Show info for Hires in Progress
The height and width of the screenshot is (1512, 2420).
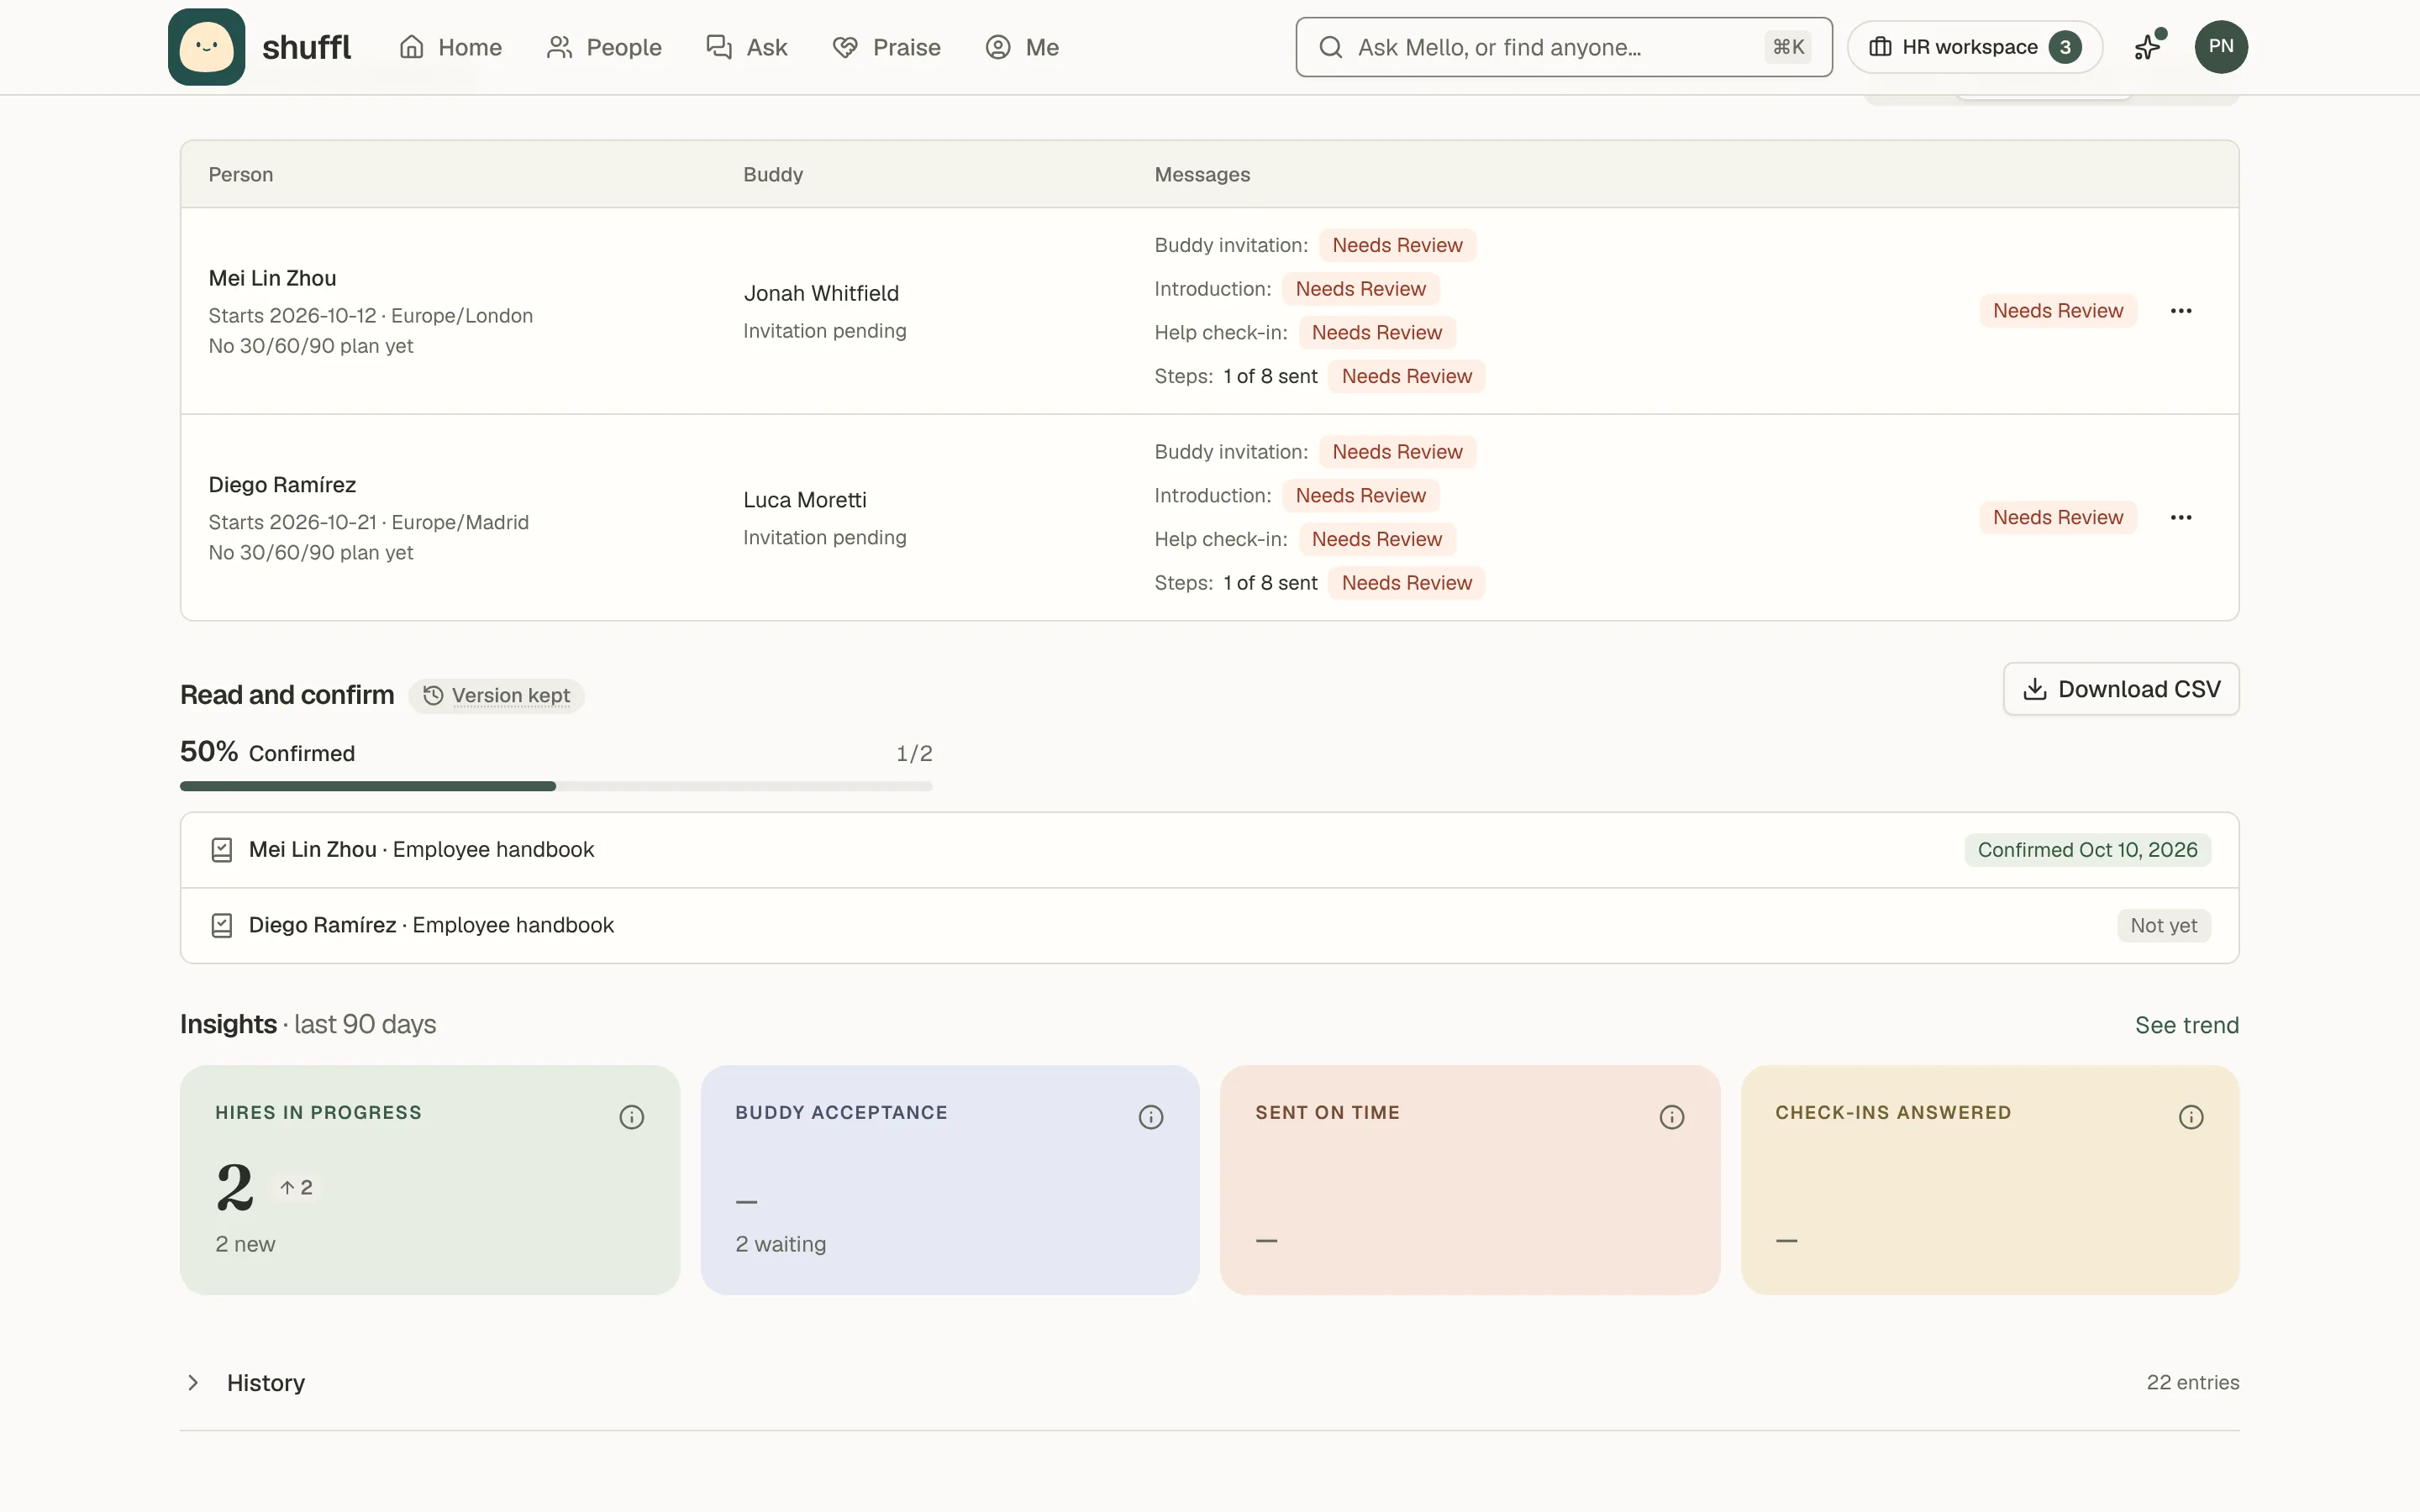click(x=631, y=1117)
